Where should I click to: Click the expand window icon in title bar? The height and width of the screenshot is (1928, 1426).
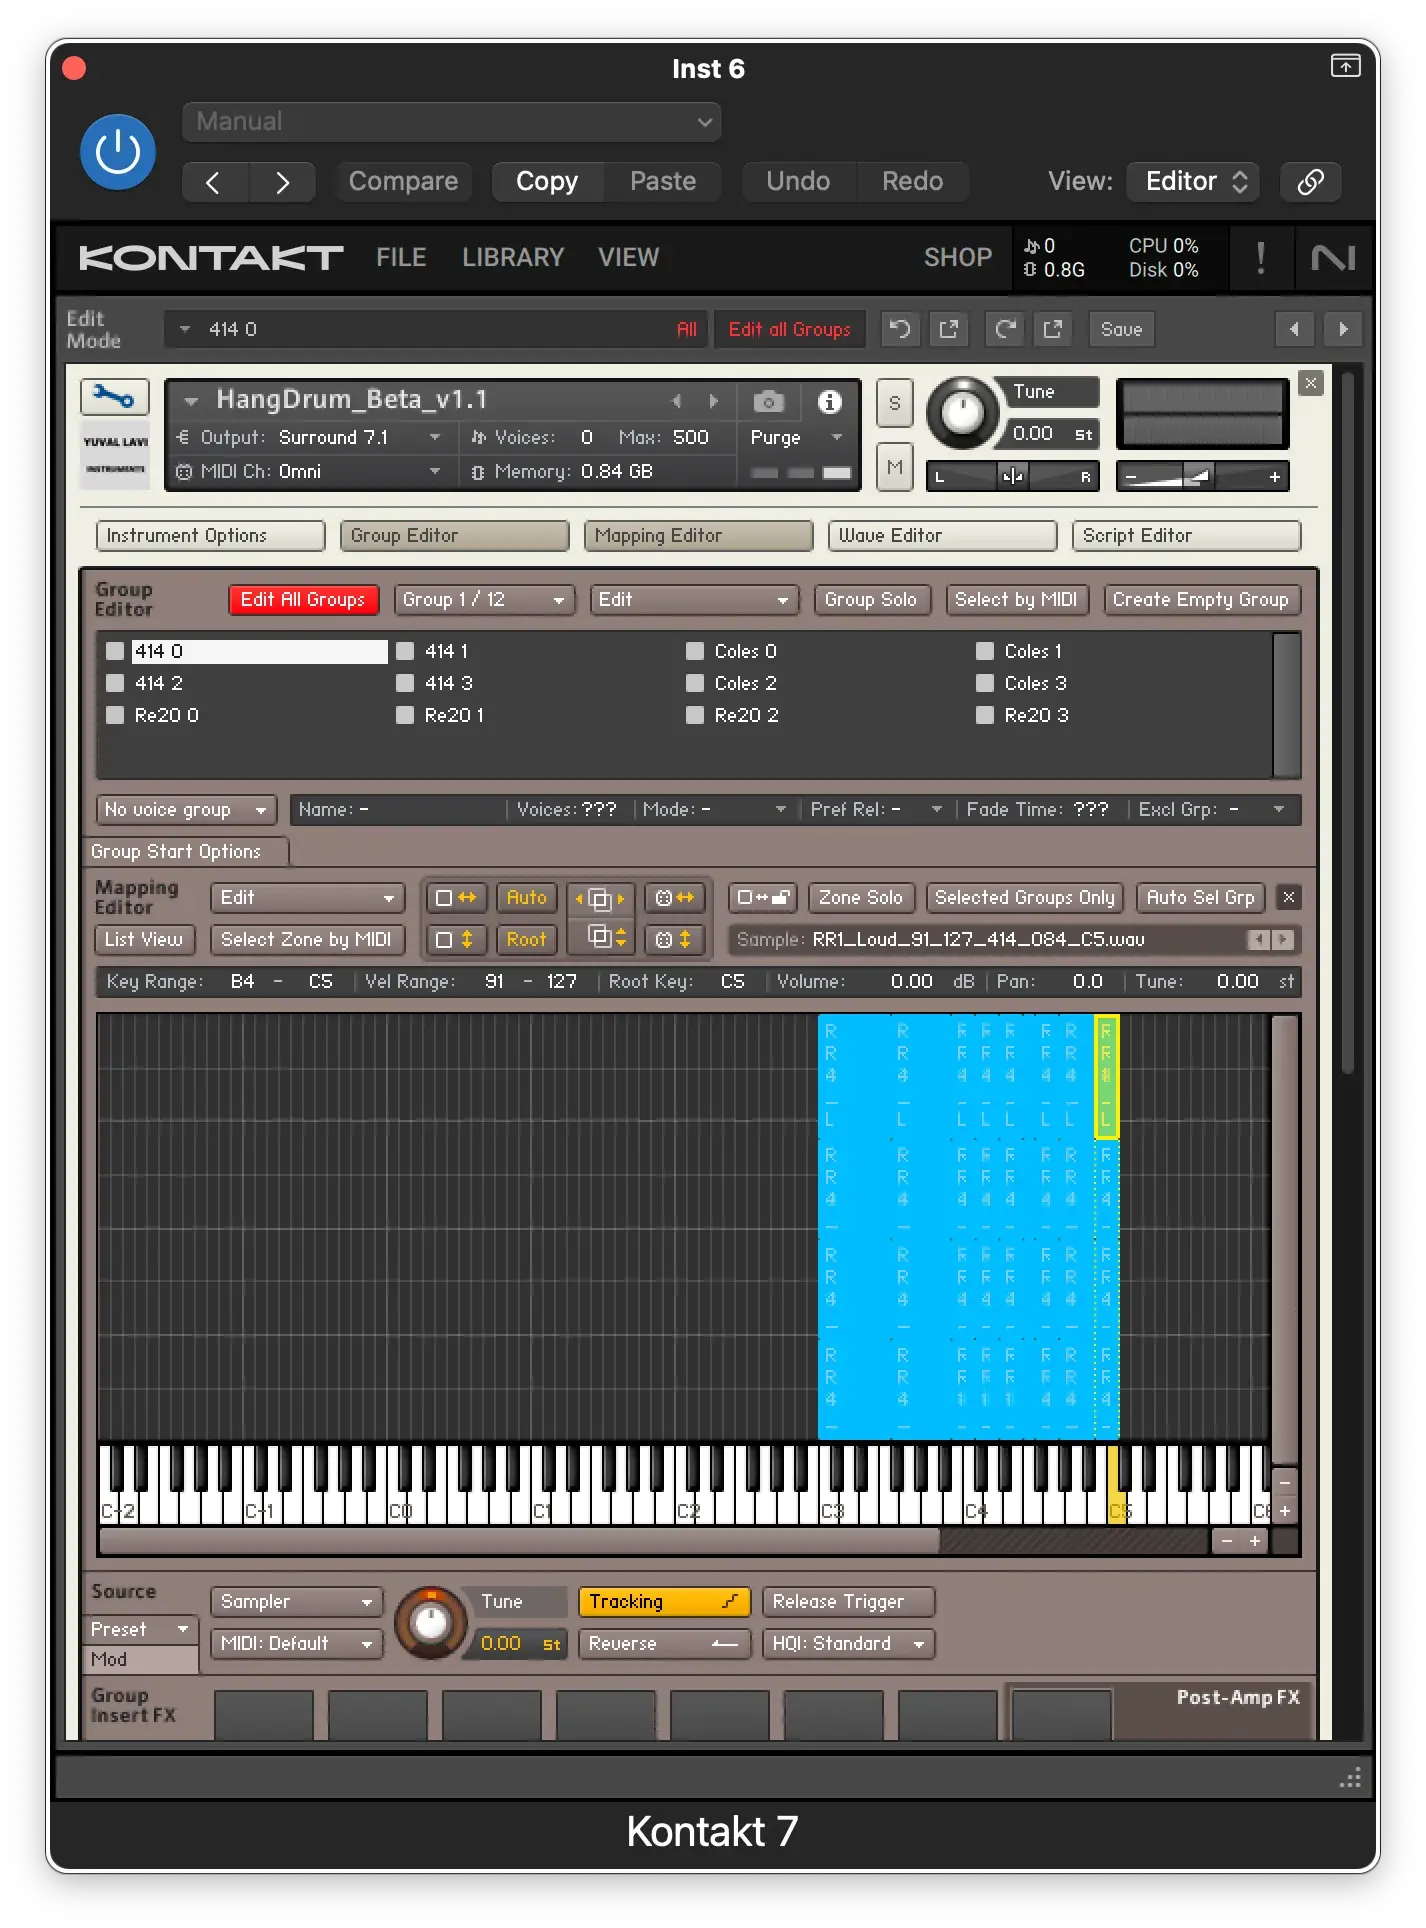click(1345, 66)
